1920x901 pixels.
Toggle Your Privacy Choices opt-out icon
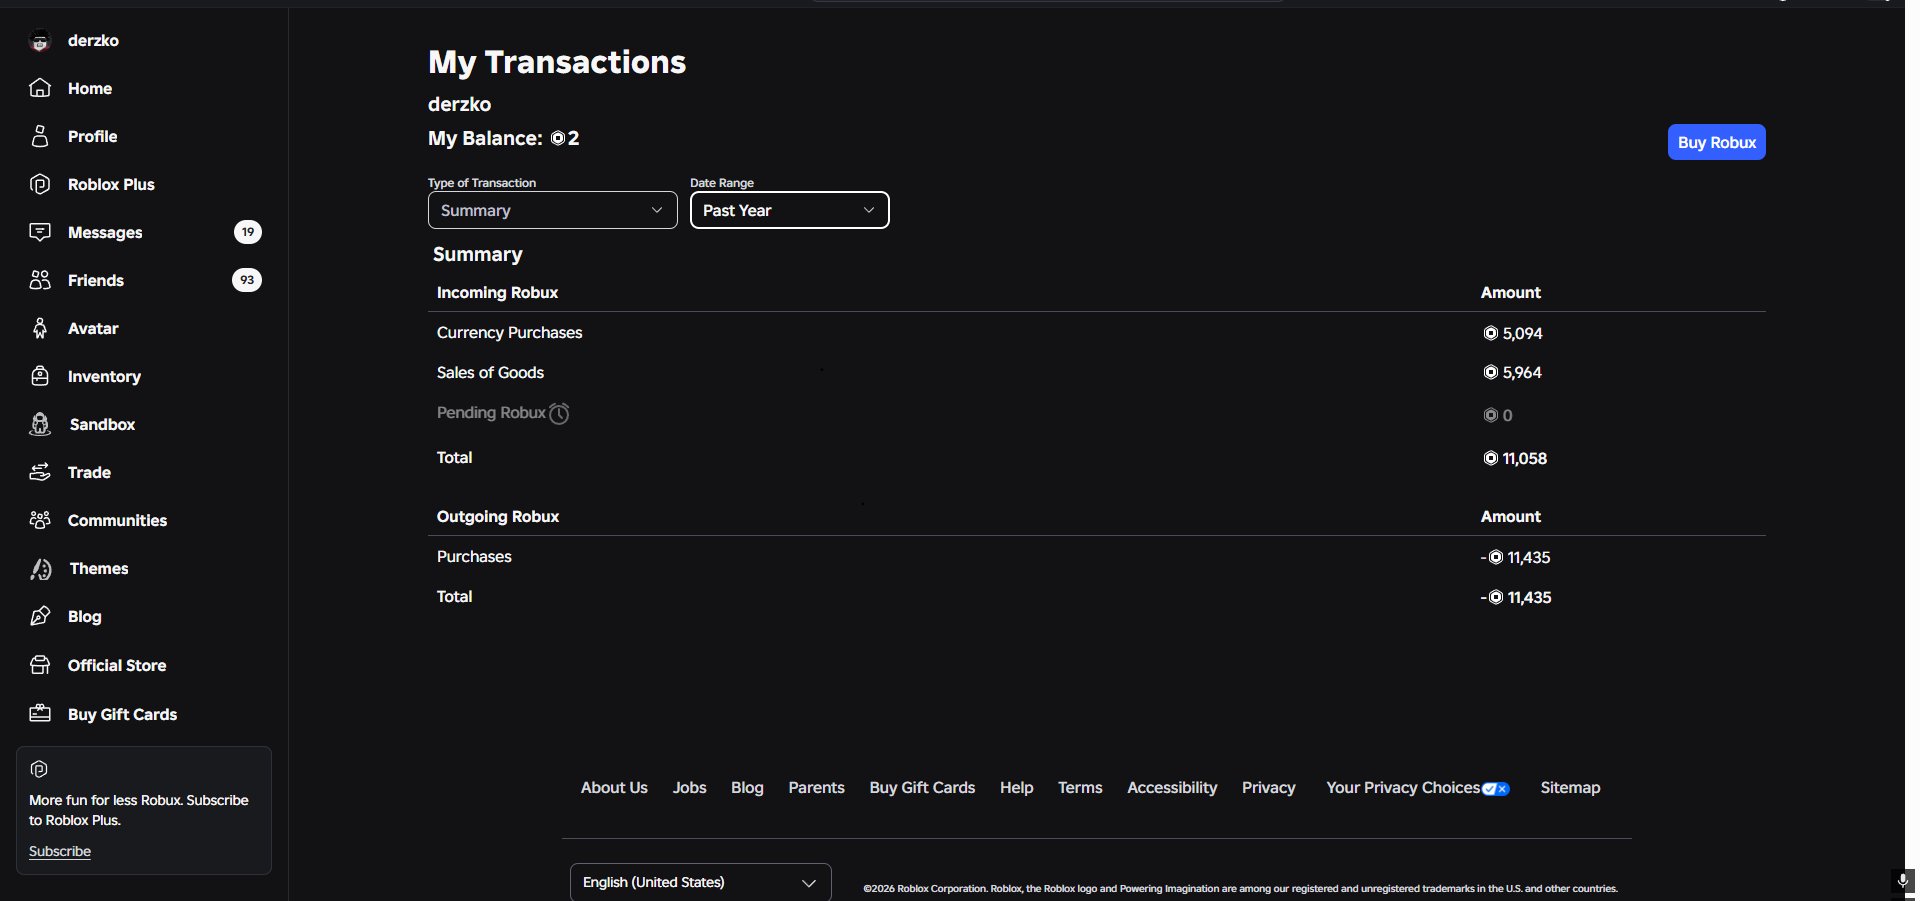tap(1496, 789)
